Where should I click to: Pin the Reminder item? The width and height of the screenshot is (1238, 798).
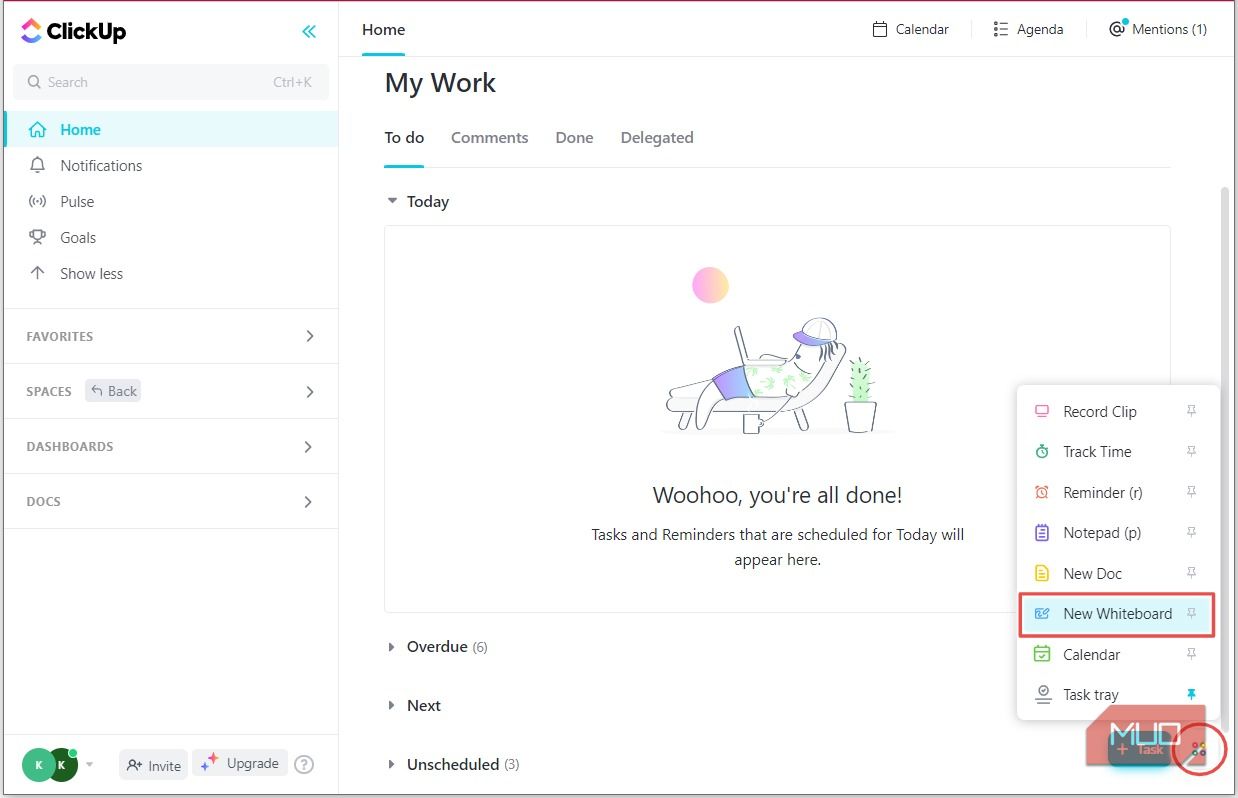pyautogui.click(x=1191, y=492)
